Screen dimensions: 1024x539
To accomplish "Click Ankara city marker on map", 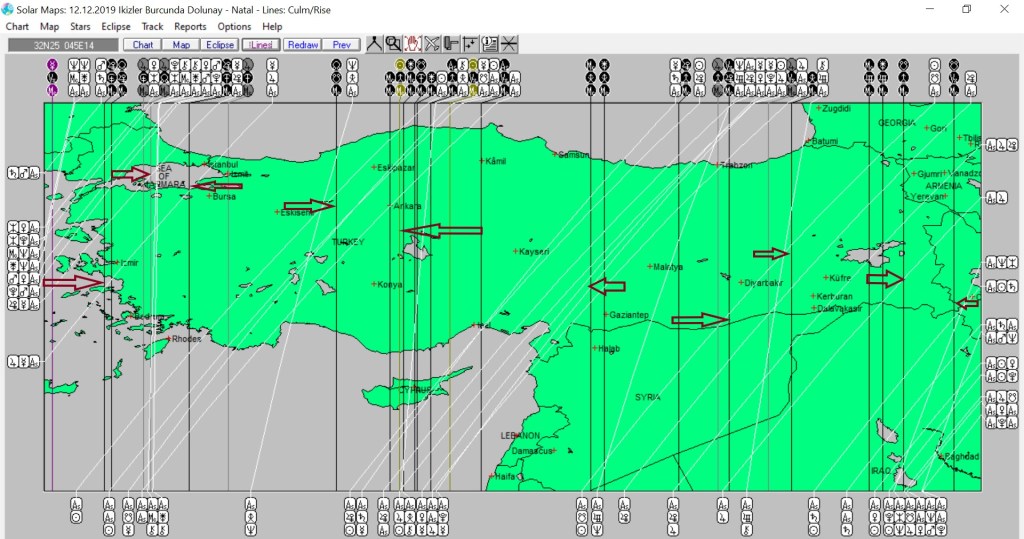I will 390,207.
